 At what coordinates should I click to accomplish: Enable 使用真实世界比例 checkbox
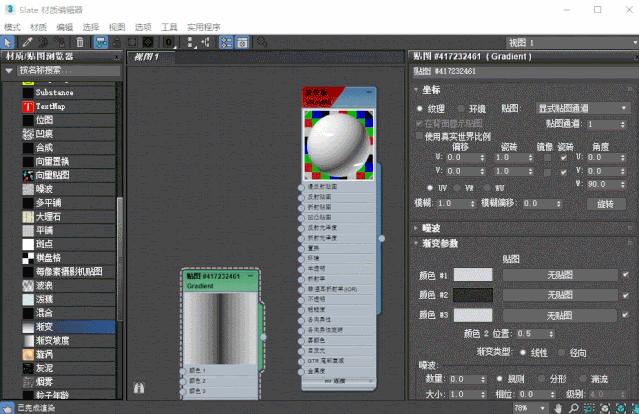pyautogui.click(x=419, y=136)
